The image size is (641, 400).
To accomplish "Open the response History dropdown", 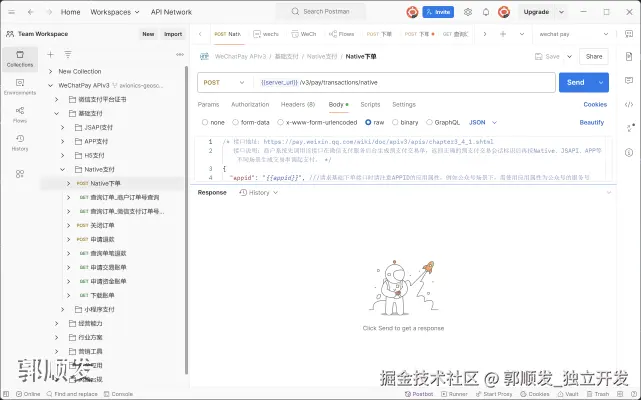I will [x=258, y=193].
